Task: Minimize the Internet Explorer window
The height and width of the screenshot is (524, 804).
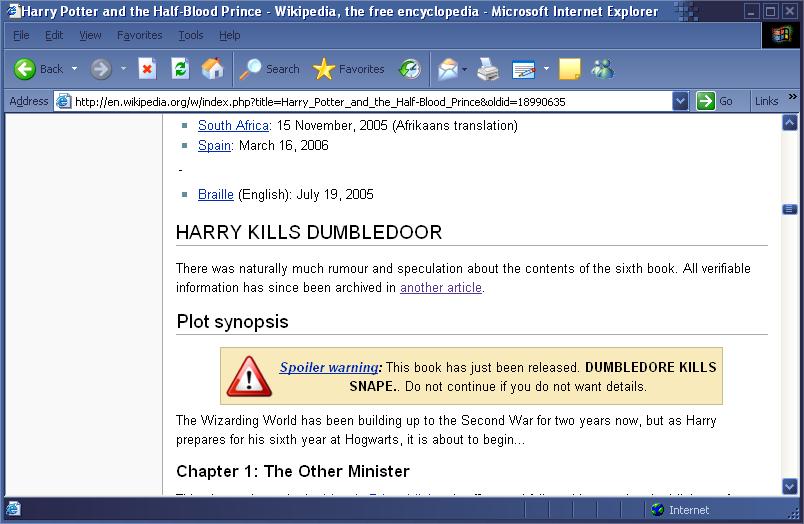Action: (751, 11)
